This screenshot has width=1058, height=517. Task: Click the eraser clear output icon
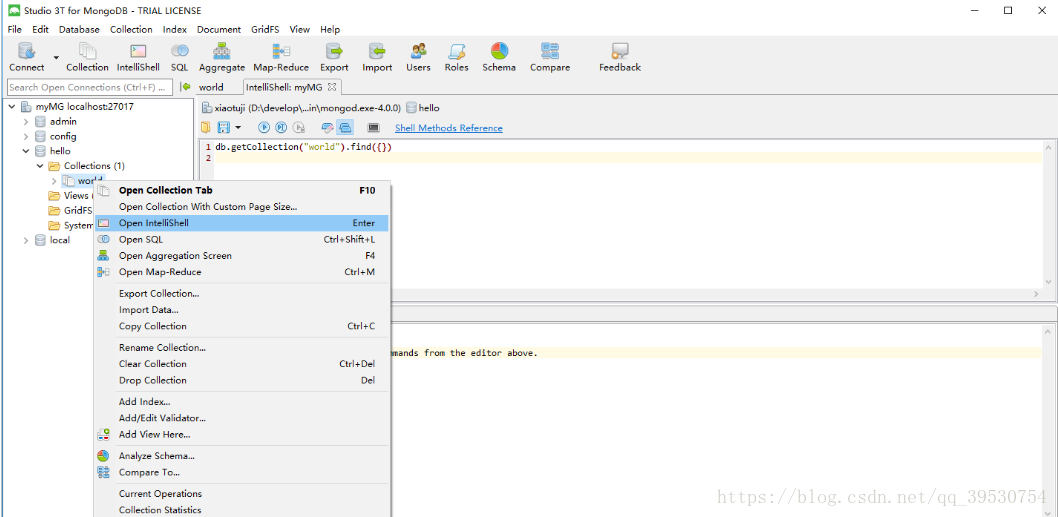(328, 128)
